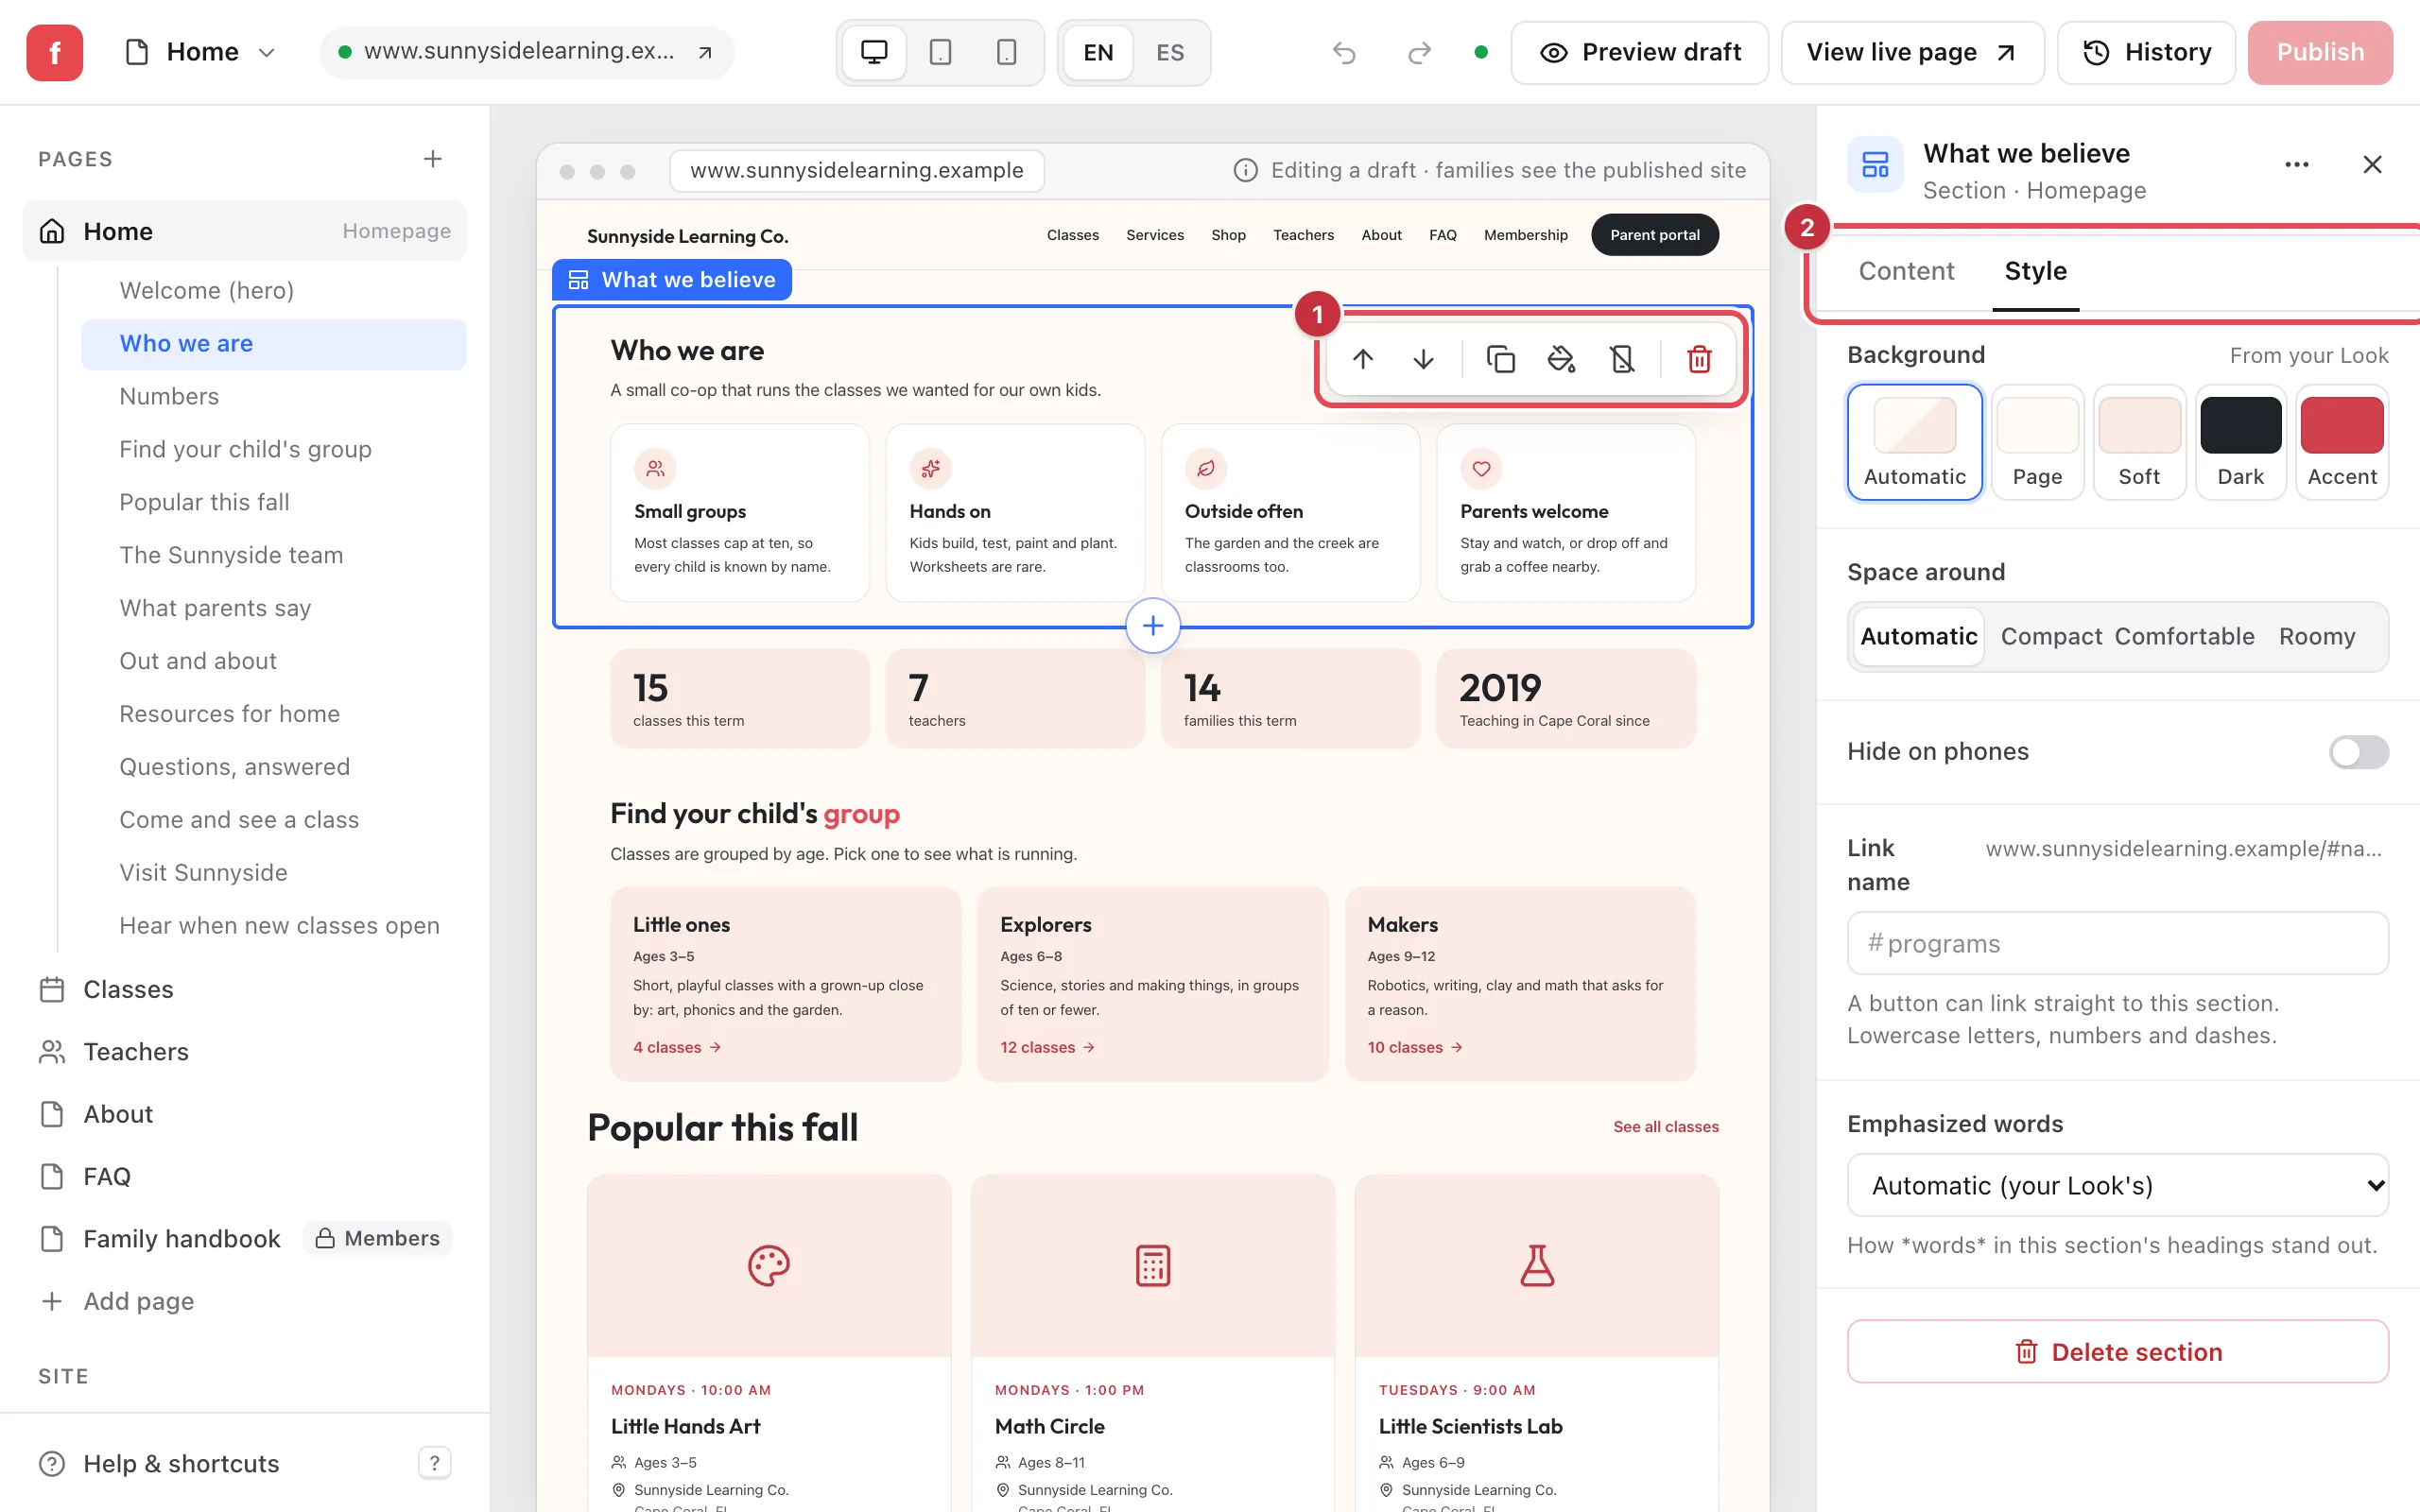
Task: Set space around to Compact
Action: (x=2051, y=636)
